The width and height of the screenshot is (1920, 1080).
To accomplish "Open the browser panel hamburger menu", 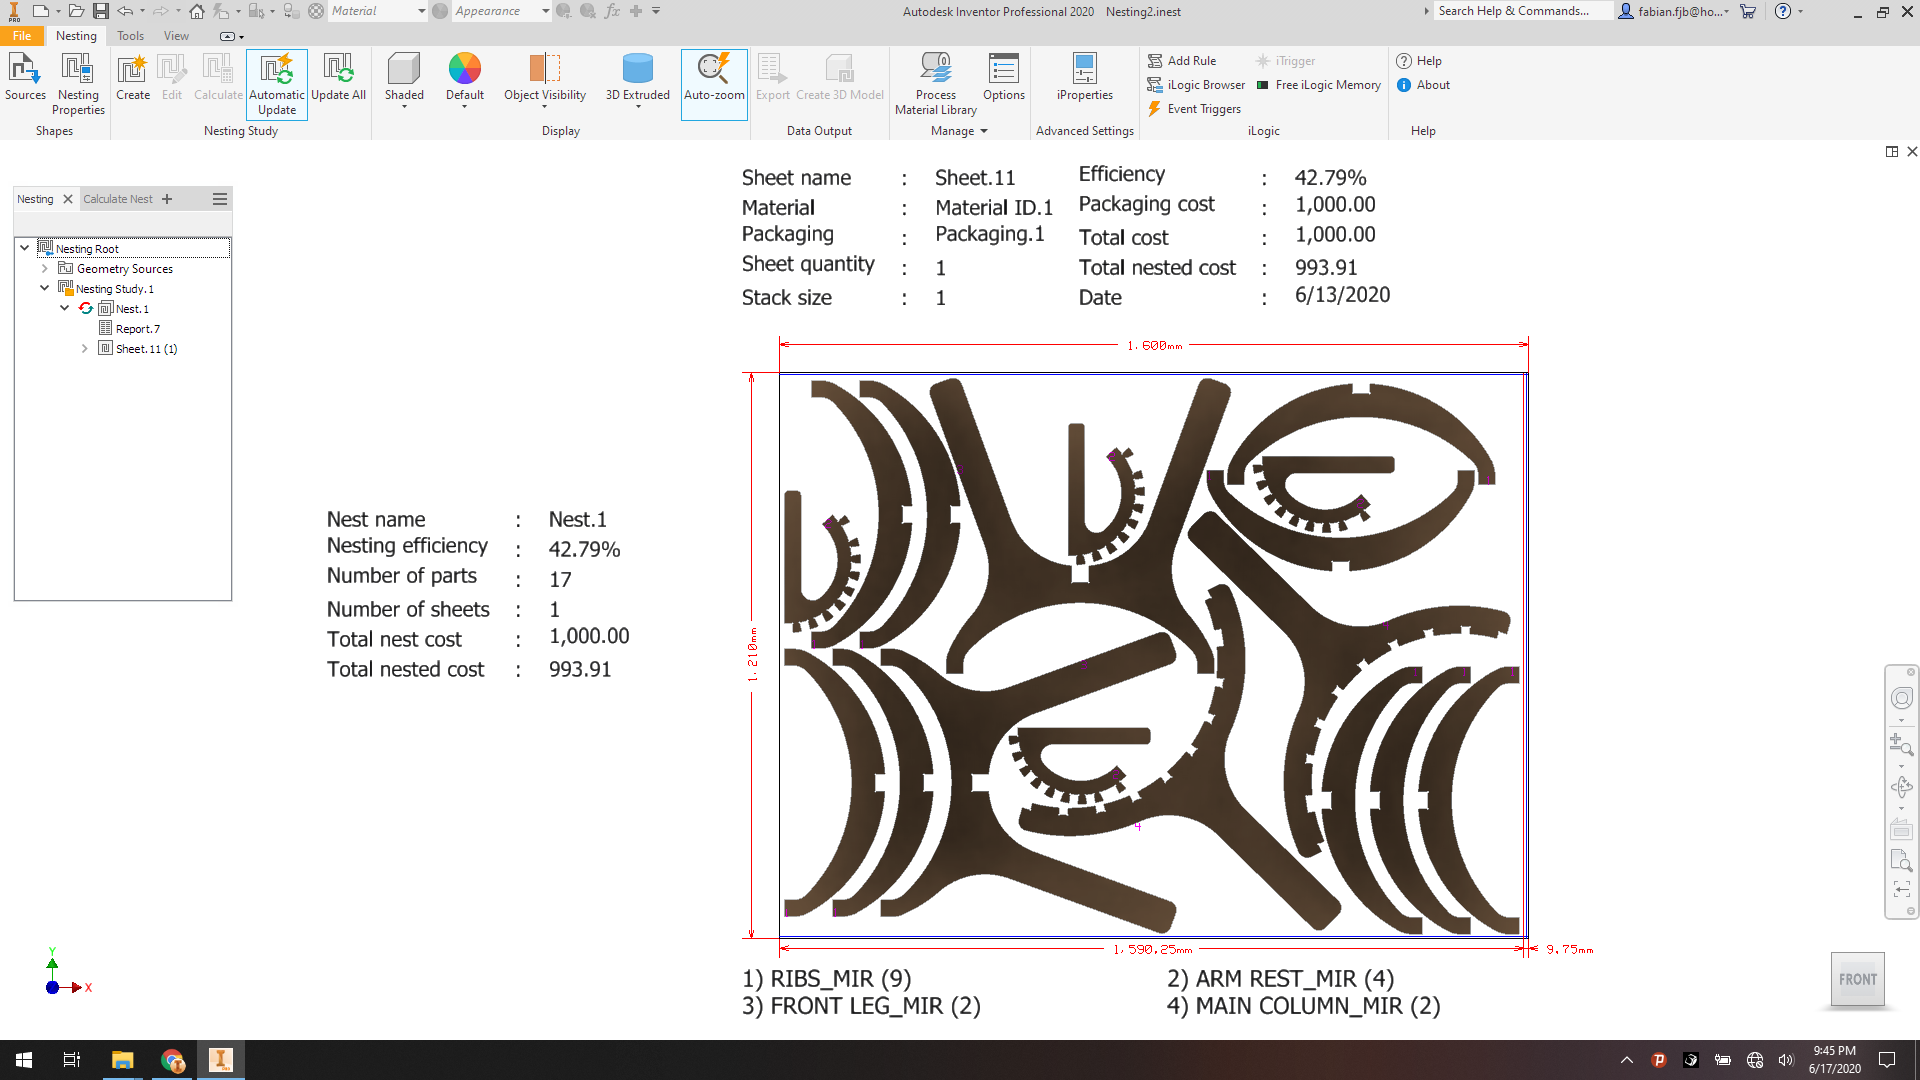I will tap(220, 199).
